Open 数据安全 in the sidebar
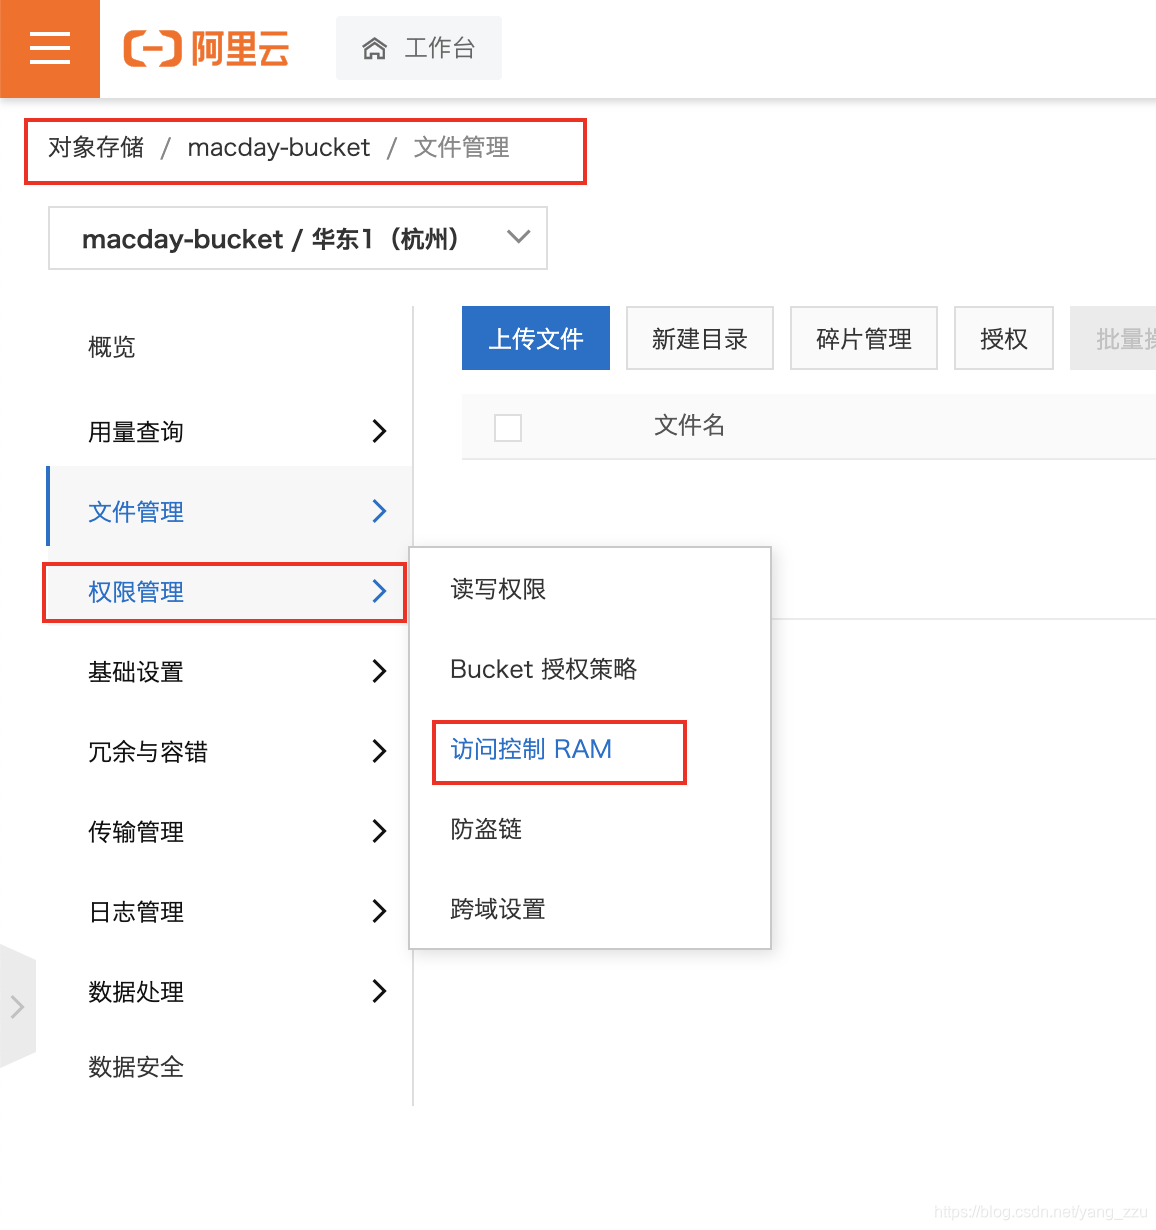This screenshot has width=1156, height=1230. coord(136,1067)
